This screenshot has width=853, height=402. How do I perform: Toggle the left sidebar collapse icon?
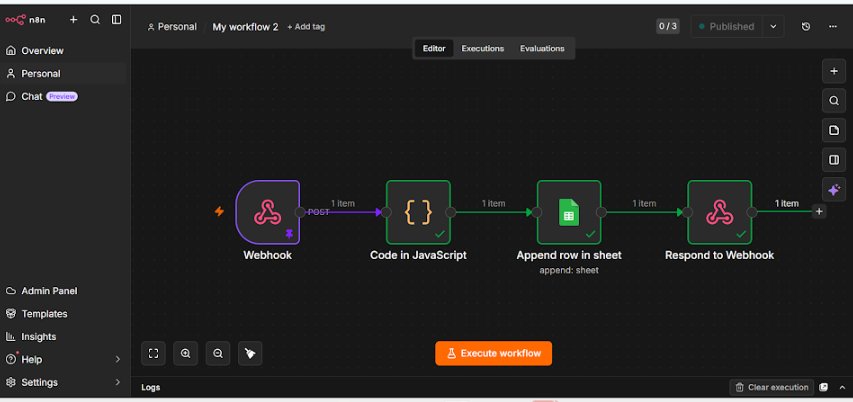coord(116,20)
